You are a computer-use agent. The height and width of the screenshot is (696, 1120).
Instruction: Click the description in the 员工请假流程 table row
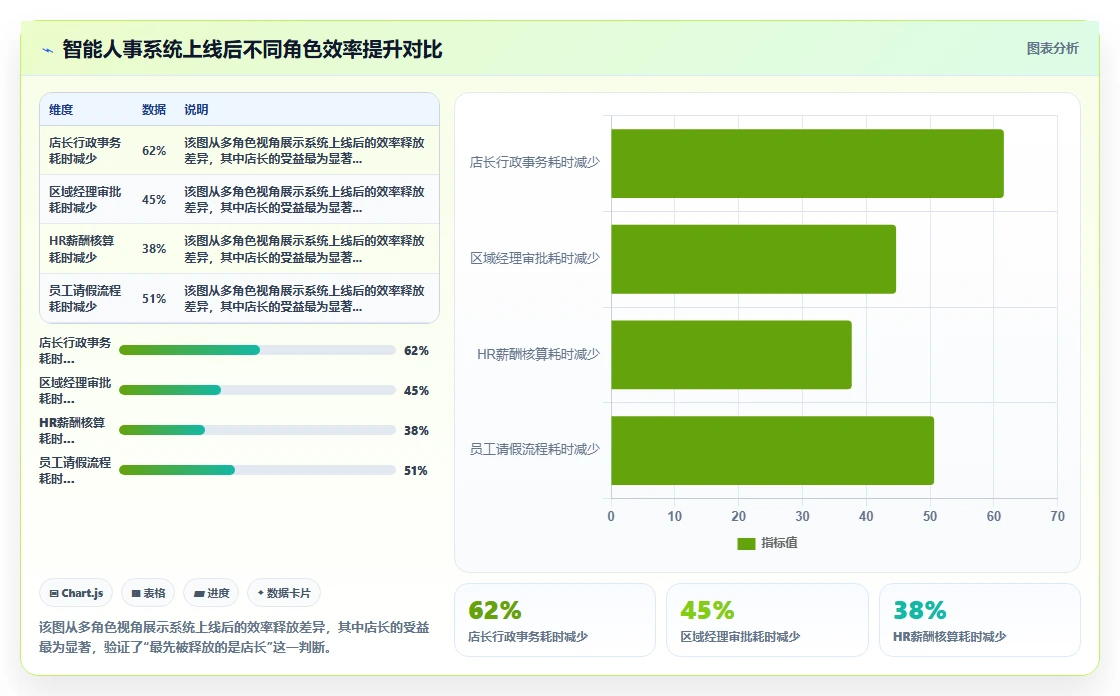[x=304, y=299]
